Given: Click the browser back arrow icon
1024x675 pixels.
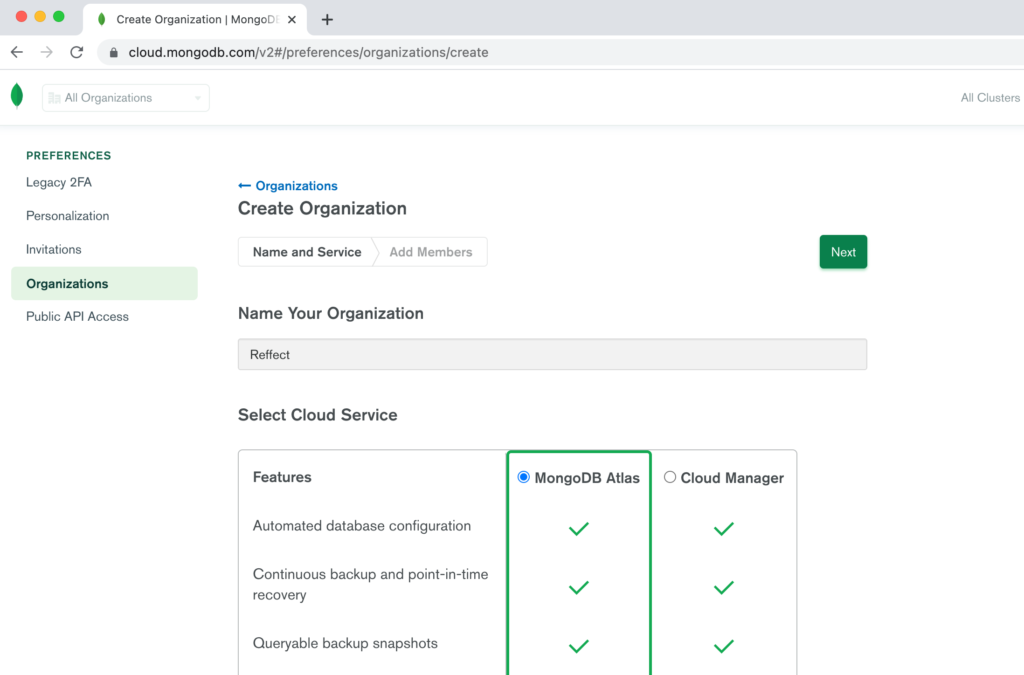Looking at the screenshot, I should 17,52.
